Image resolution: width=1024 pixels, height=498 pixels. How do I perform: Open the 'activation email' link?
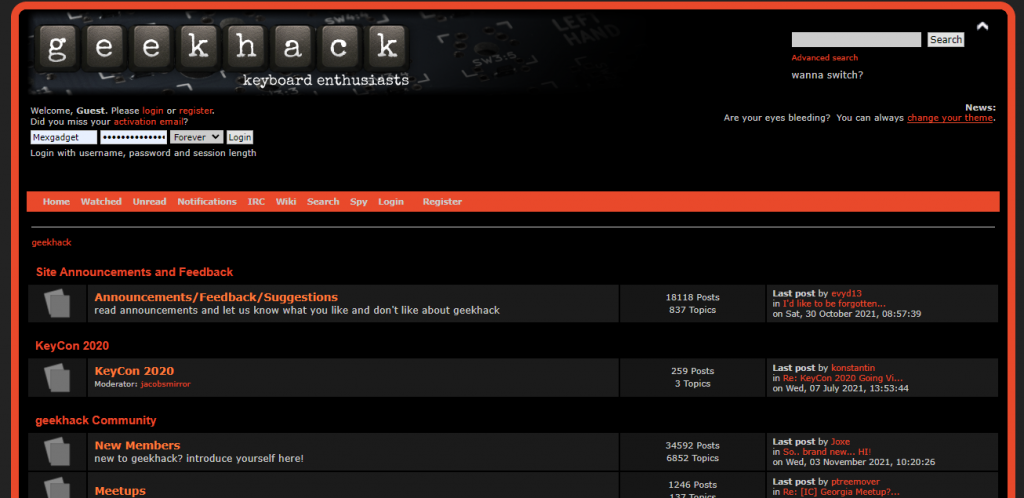pos(148,122)
